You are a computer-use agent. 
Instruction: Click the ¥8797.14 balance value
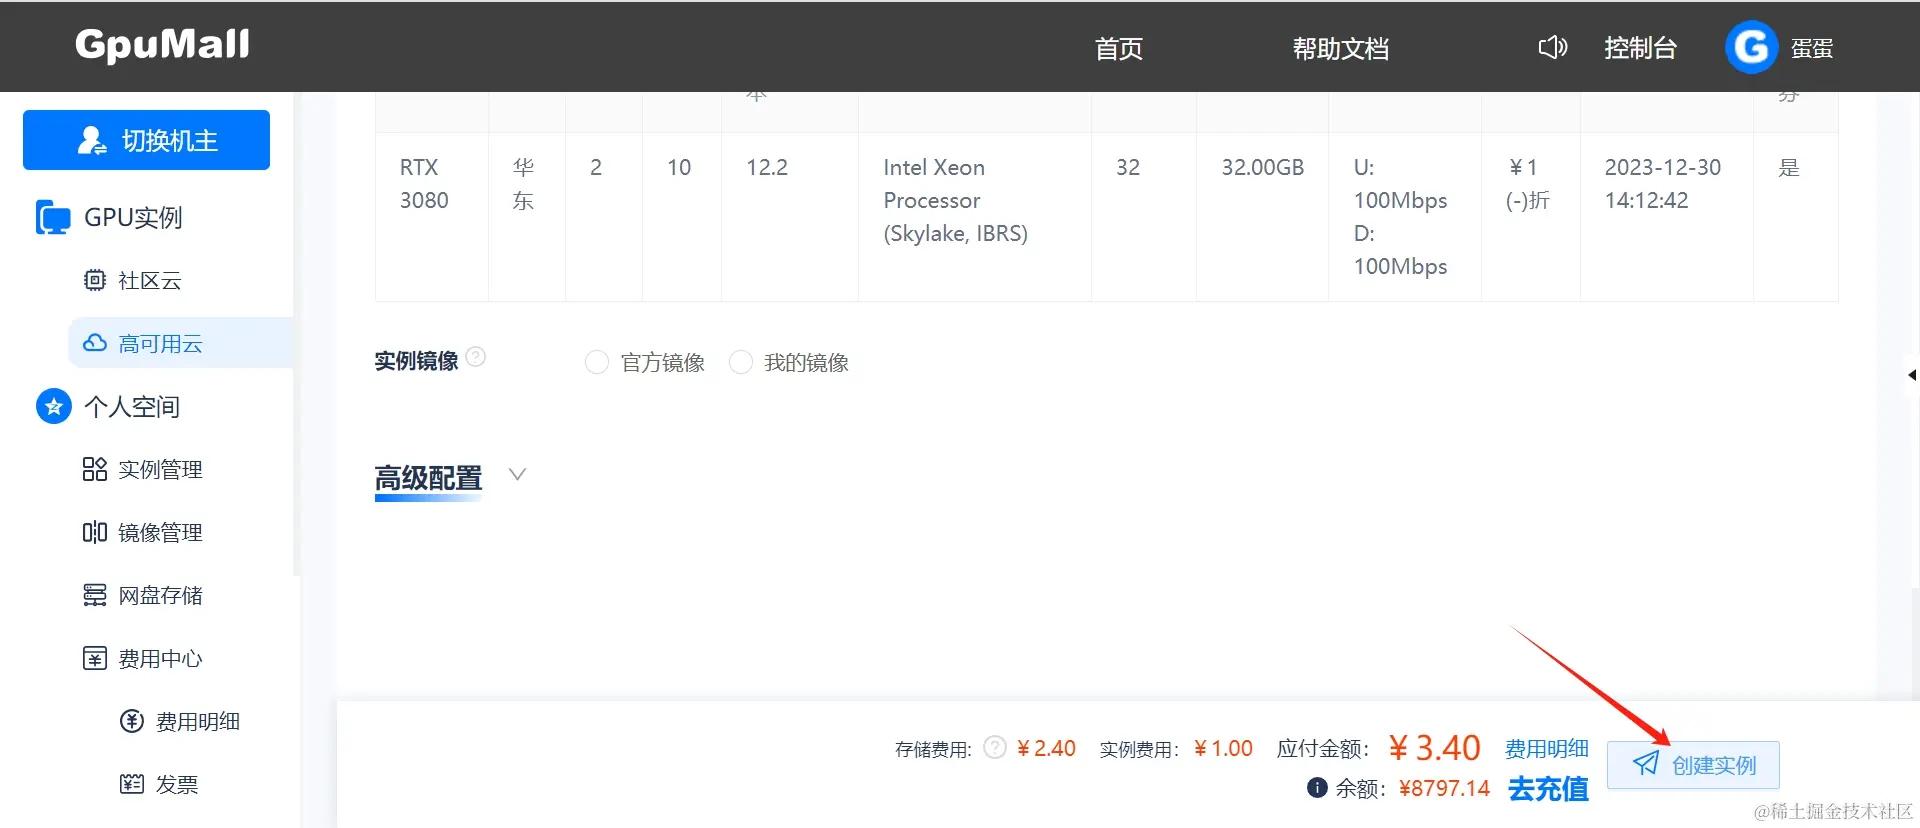tap(1444, 788)
